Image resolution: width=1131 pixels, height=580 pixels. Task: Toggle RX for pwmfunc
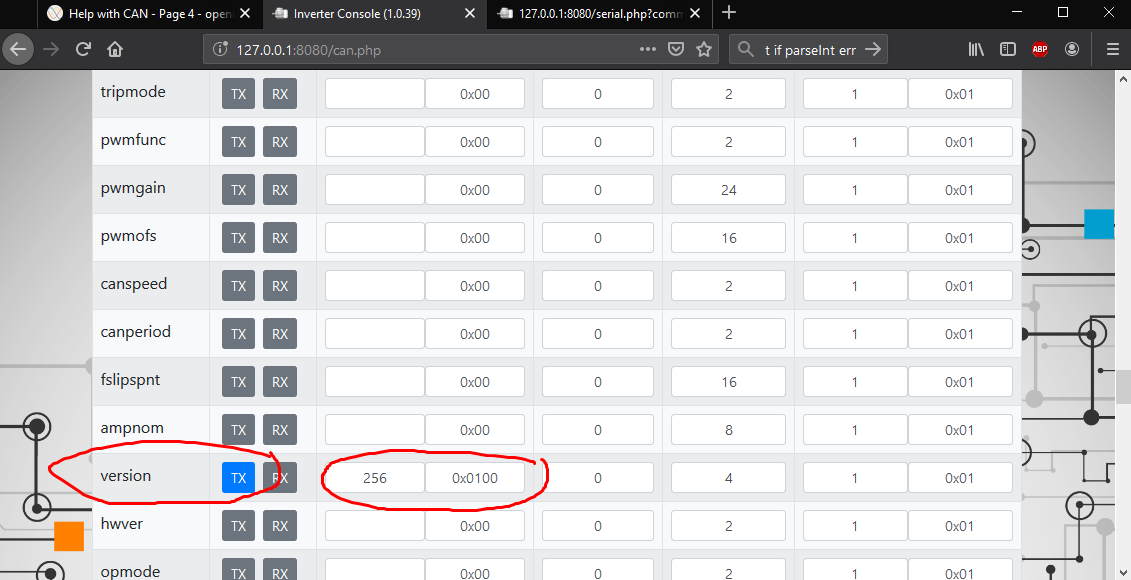(280, 142)
